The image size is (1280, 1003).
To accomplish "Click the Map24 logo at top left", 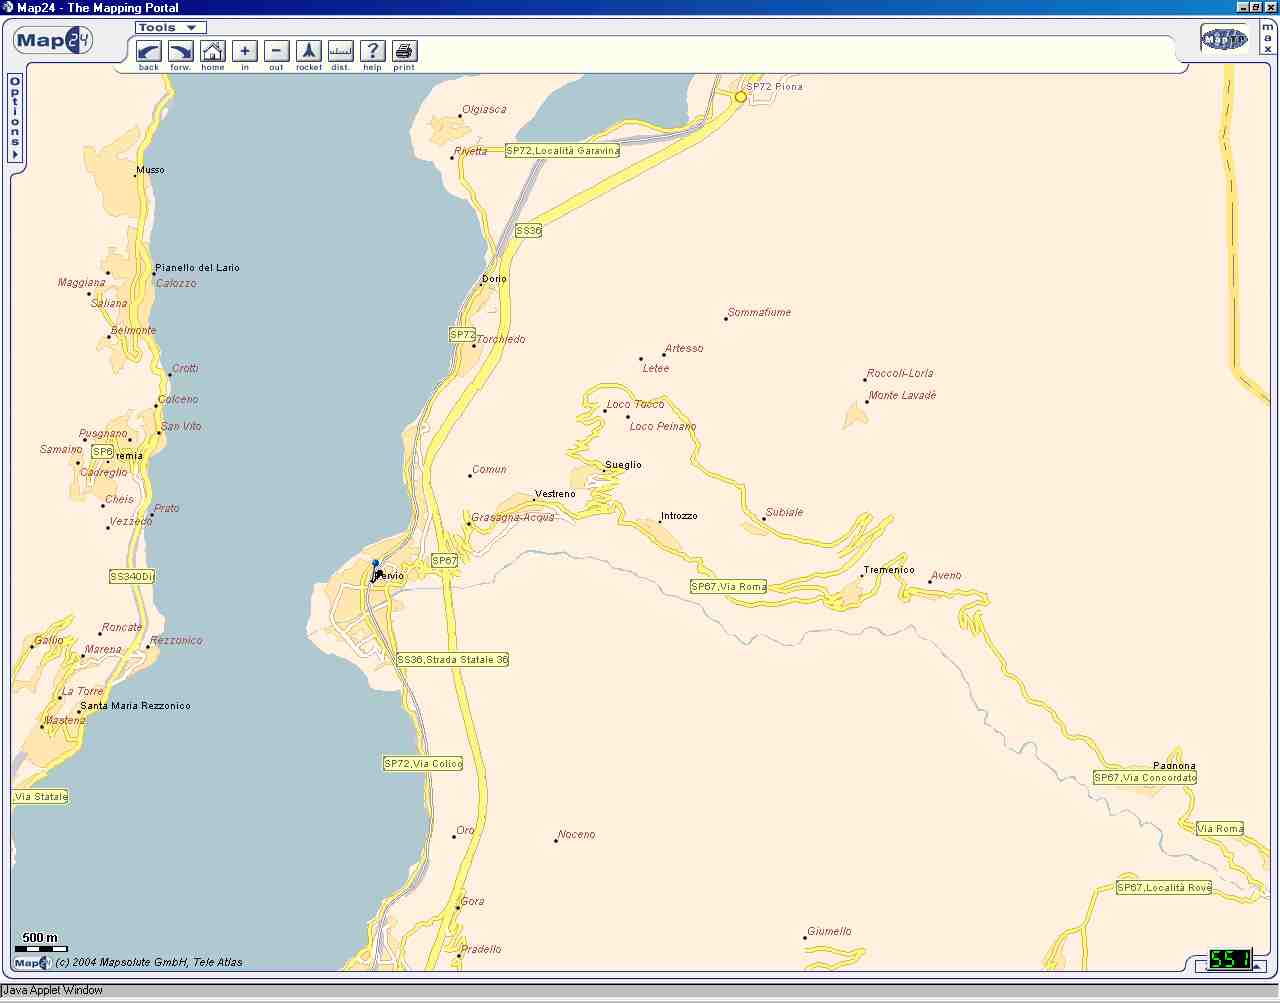I will 53,41.
